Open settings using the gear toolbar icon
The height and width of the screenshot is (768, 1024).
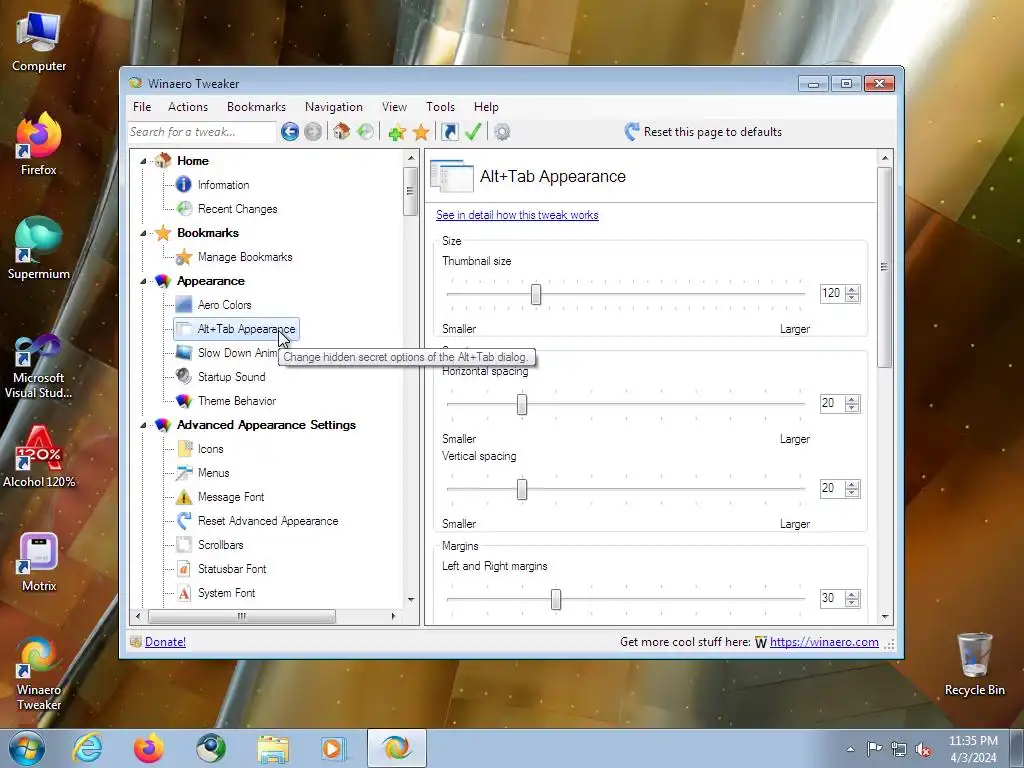coord(502,133)
